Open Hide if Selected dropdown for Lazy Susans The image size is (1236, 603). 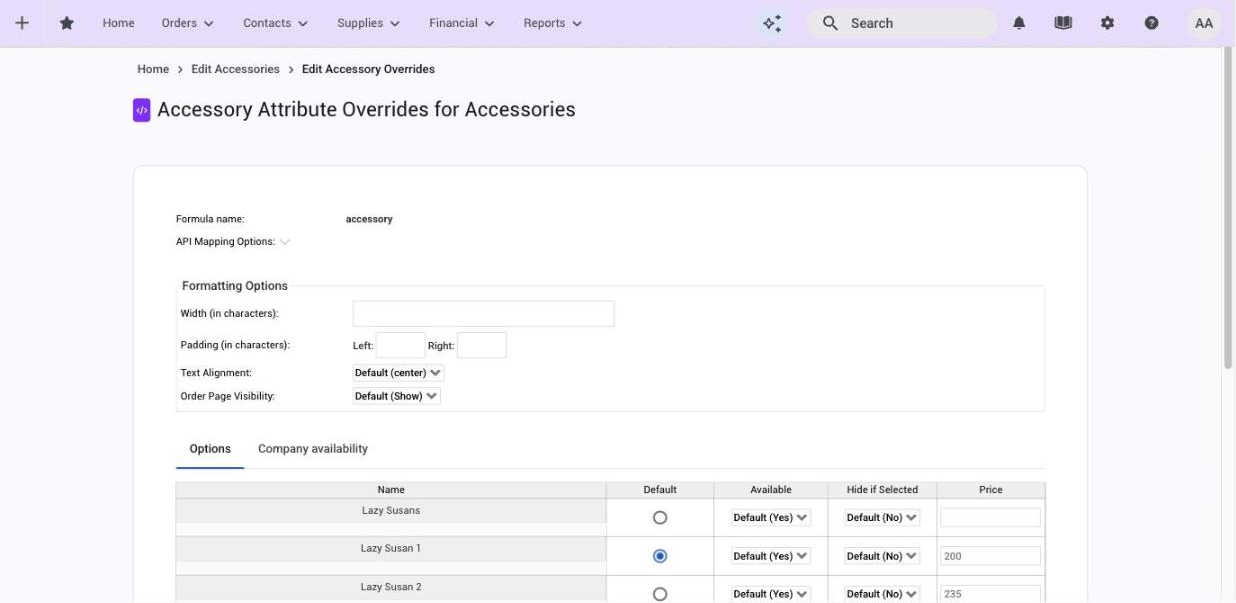coord(882,518)
